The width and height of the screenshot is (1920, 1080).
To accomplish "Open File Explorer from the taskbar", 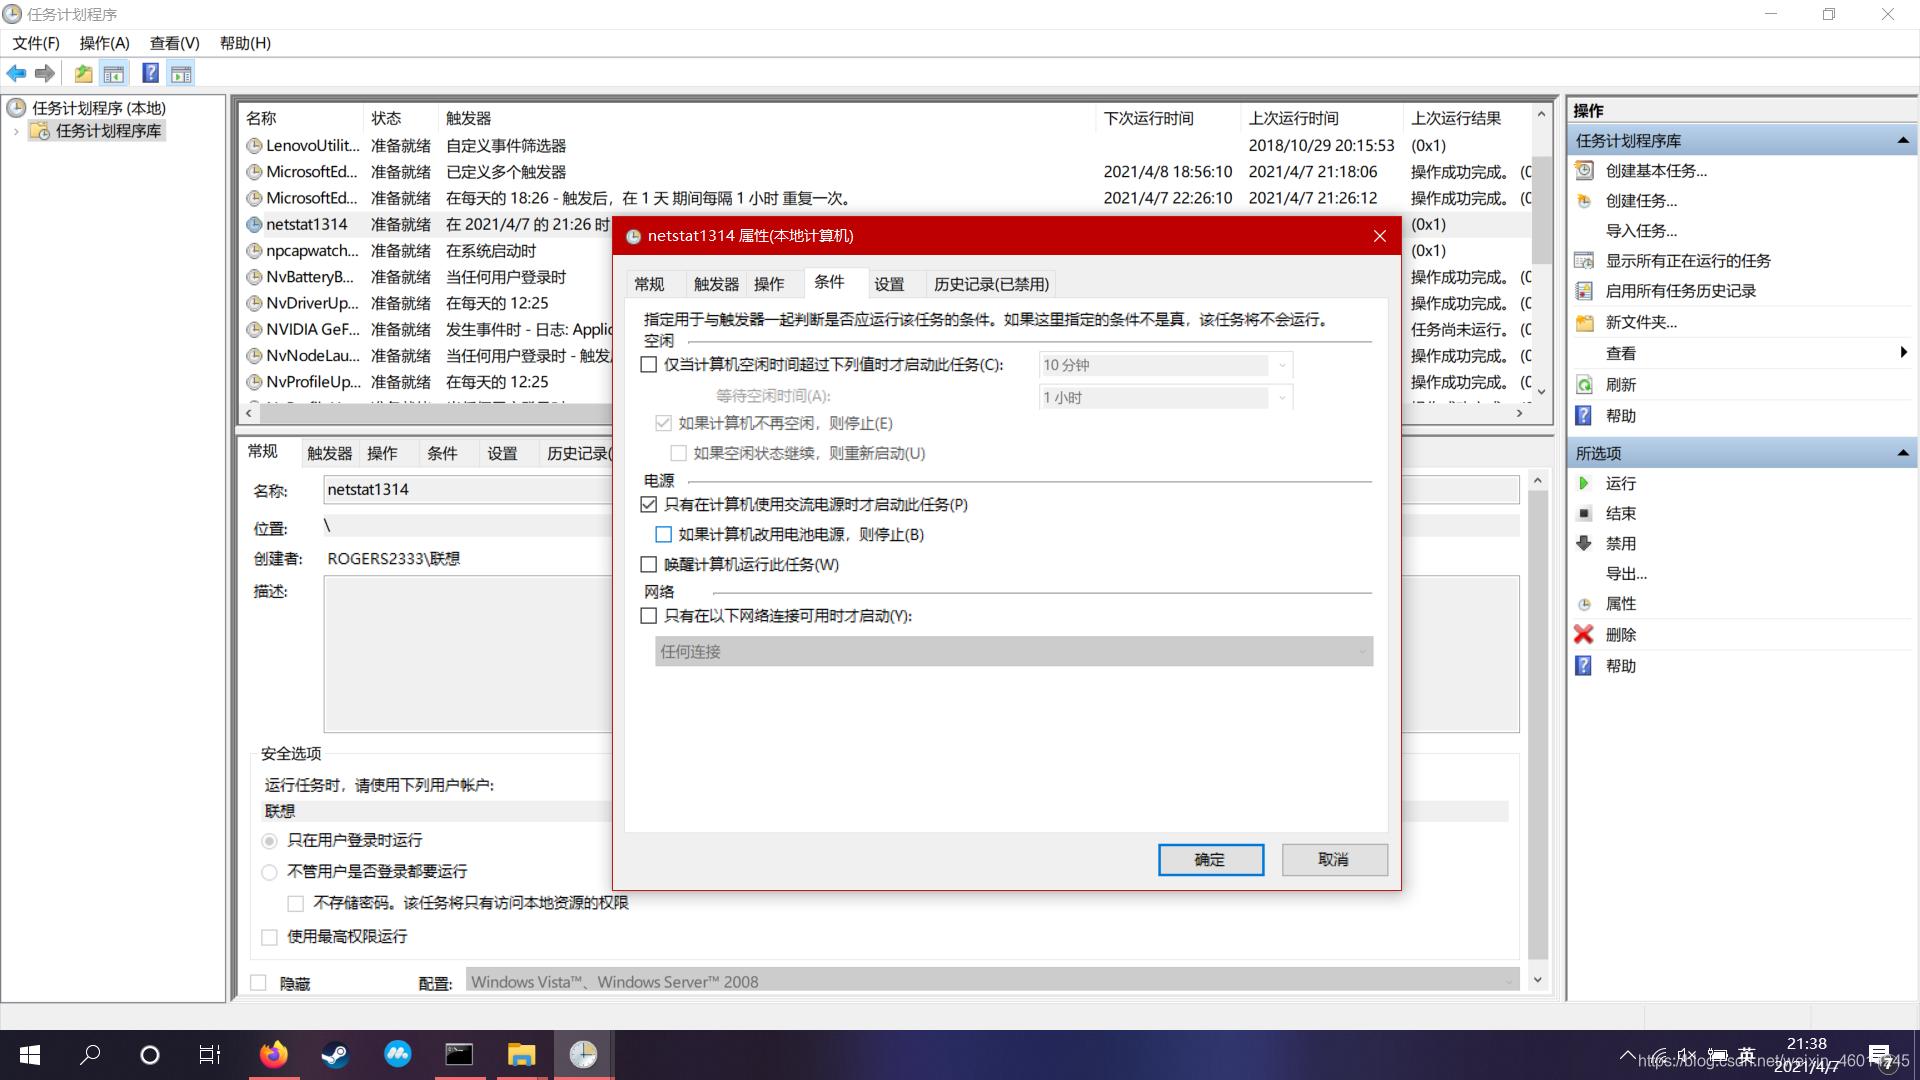I will pyautogui.click(x=521, y=1054).
